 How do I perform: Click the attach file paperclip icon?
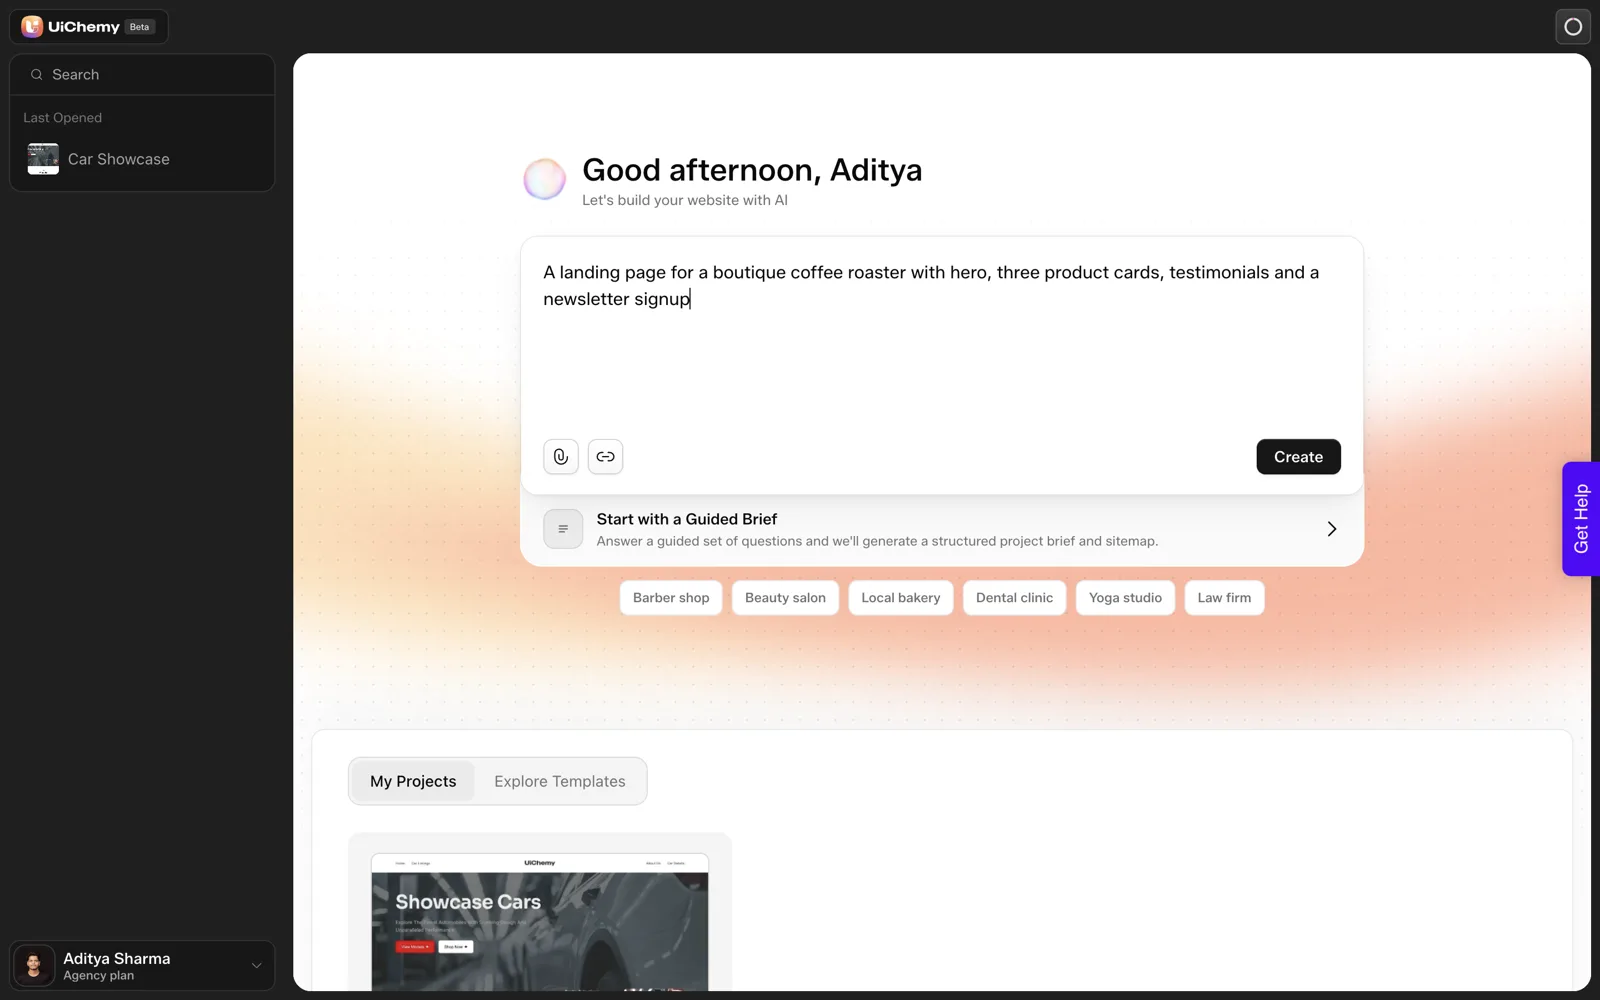coord(561,457)
